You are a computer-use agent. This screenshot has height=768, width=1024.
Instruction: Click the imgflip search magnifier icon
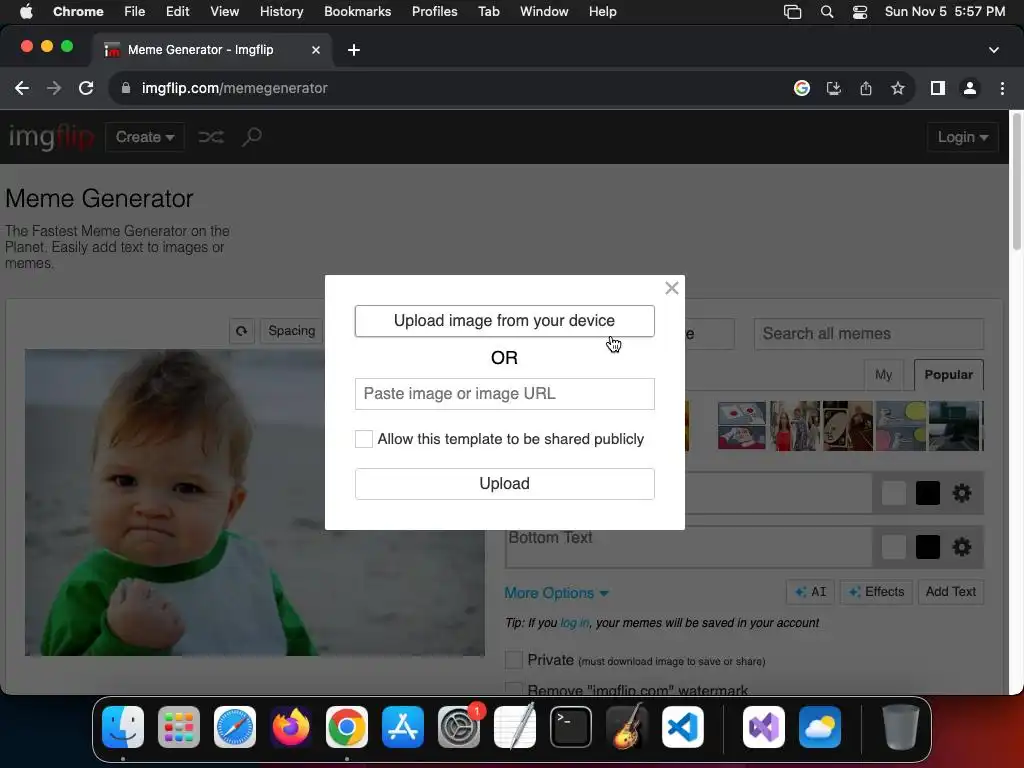click(251, 137)
